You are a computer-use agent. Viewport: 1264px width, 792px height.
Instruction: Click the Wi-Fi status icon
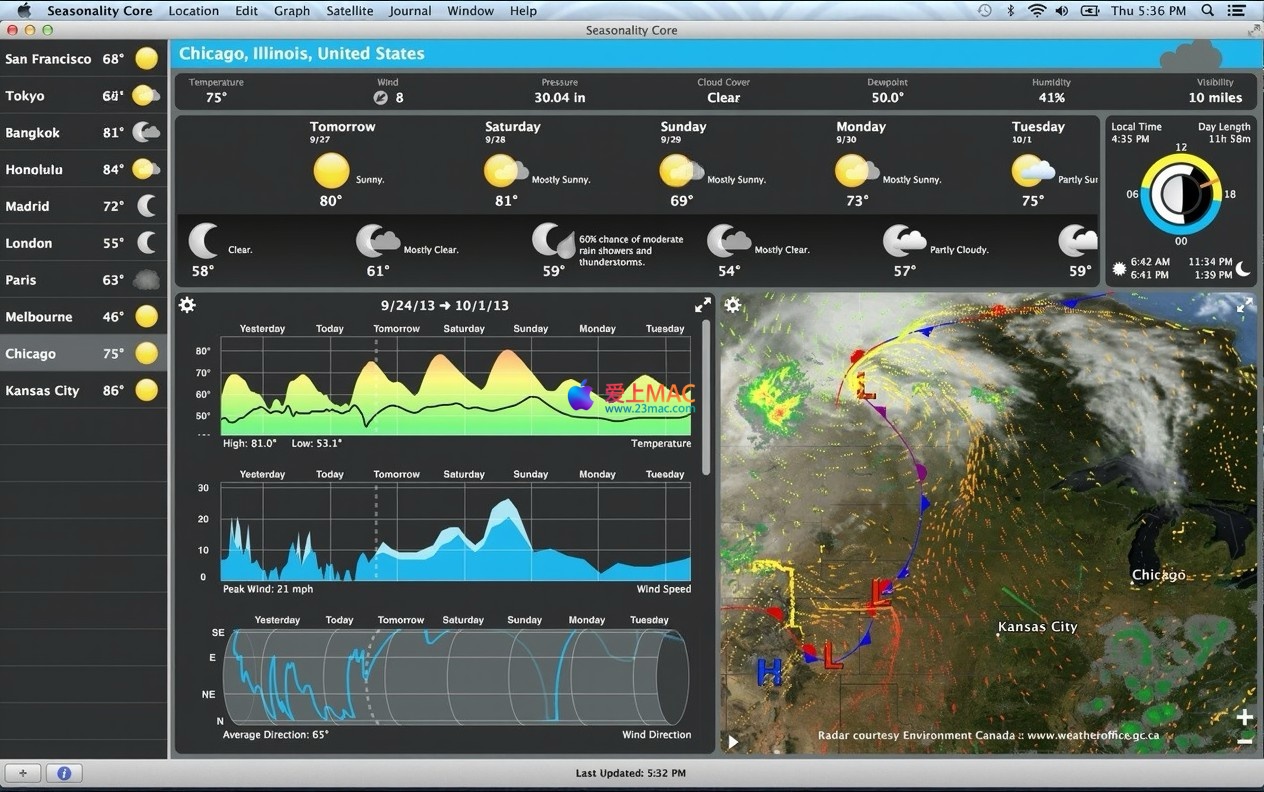[1036, 11]
